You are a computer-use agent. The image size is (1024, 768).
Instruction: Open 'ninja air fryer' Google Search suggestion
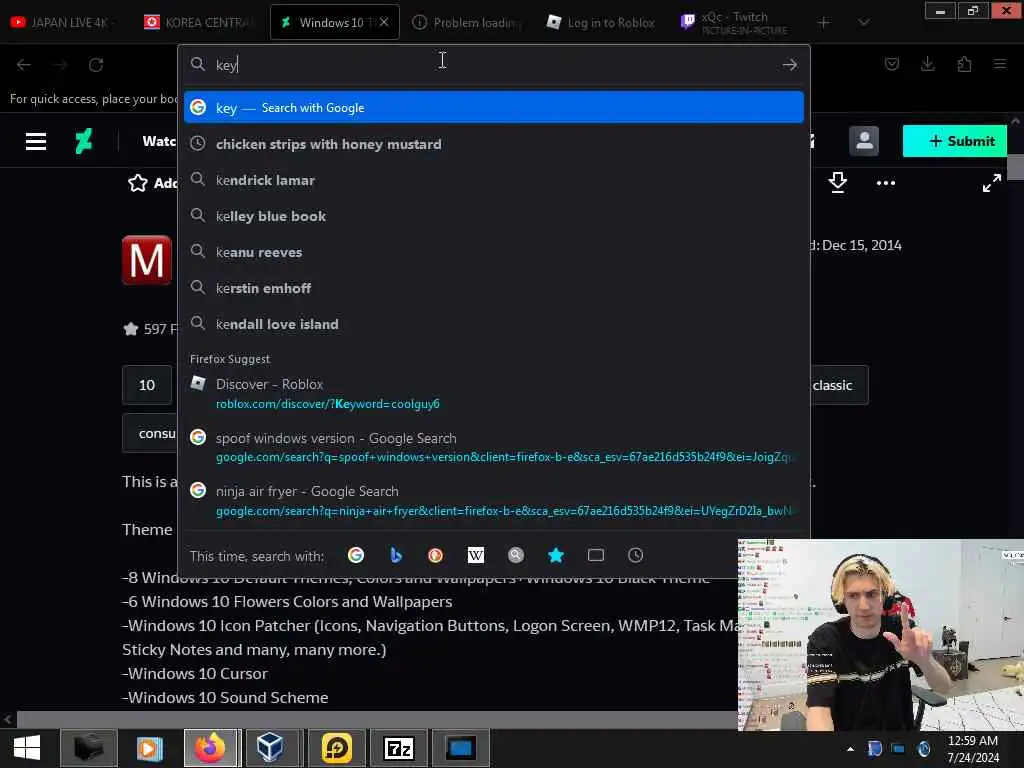(494, 501)
